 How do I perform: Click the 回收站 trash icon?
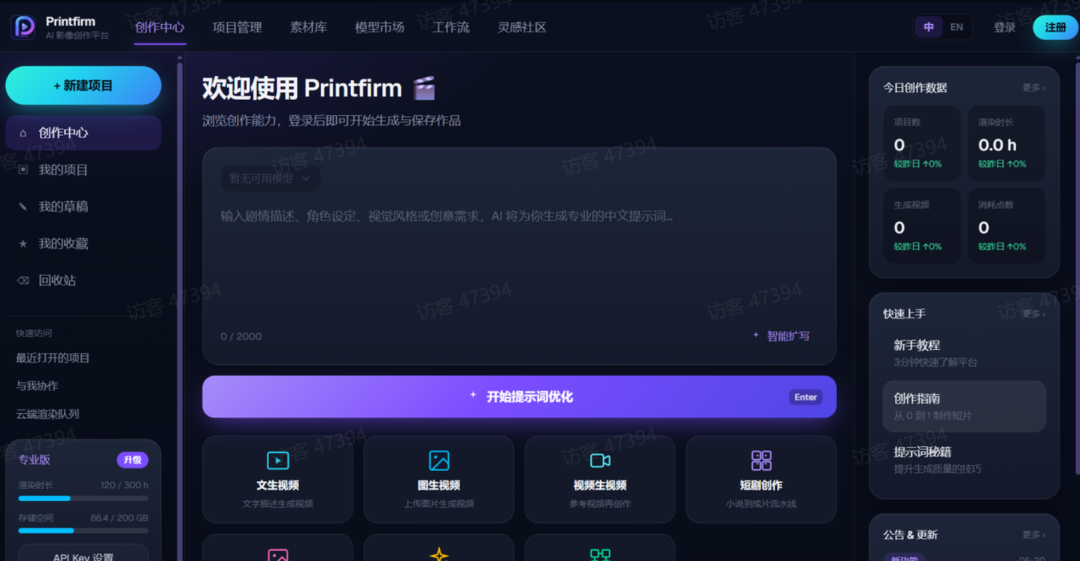(x=23, y=280)
